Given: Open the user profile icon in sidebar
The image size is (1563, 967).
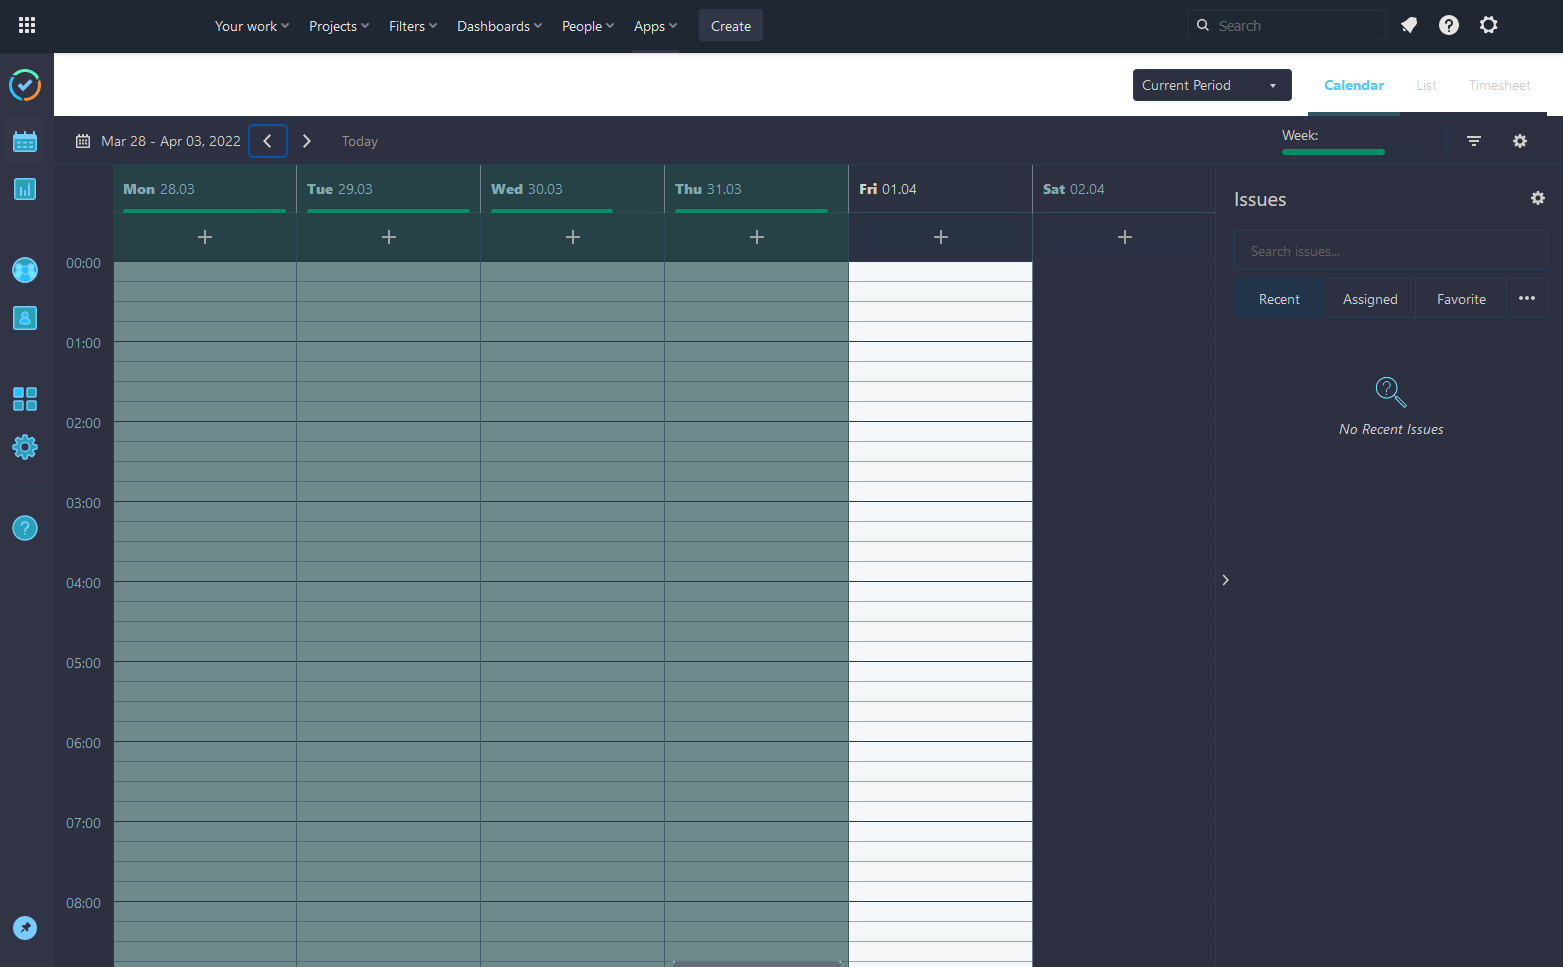Looking at the screenshot, I should pyautogui.click(x=25, y=318).
